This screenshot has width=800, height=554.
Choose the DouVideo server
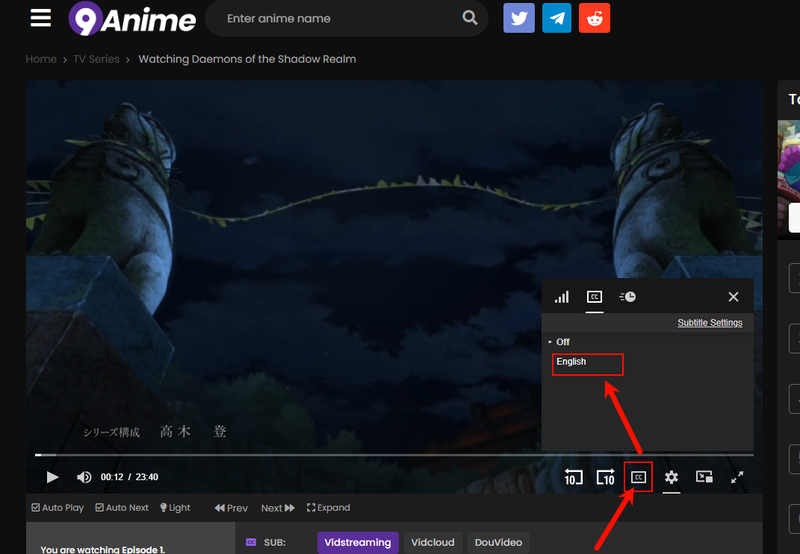tap(498, 542)
